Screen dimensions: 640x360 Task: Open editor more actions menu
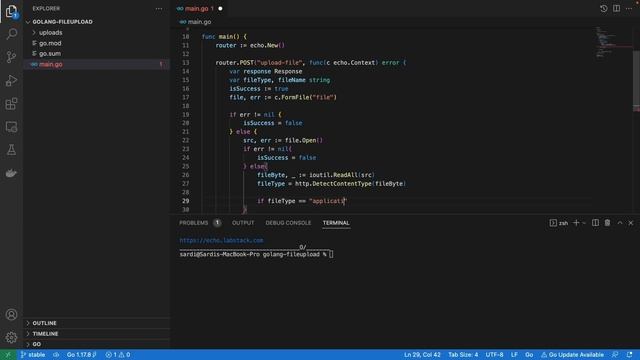[x=629, y=9]
